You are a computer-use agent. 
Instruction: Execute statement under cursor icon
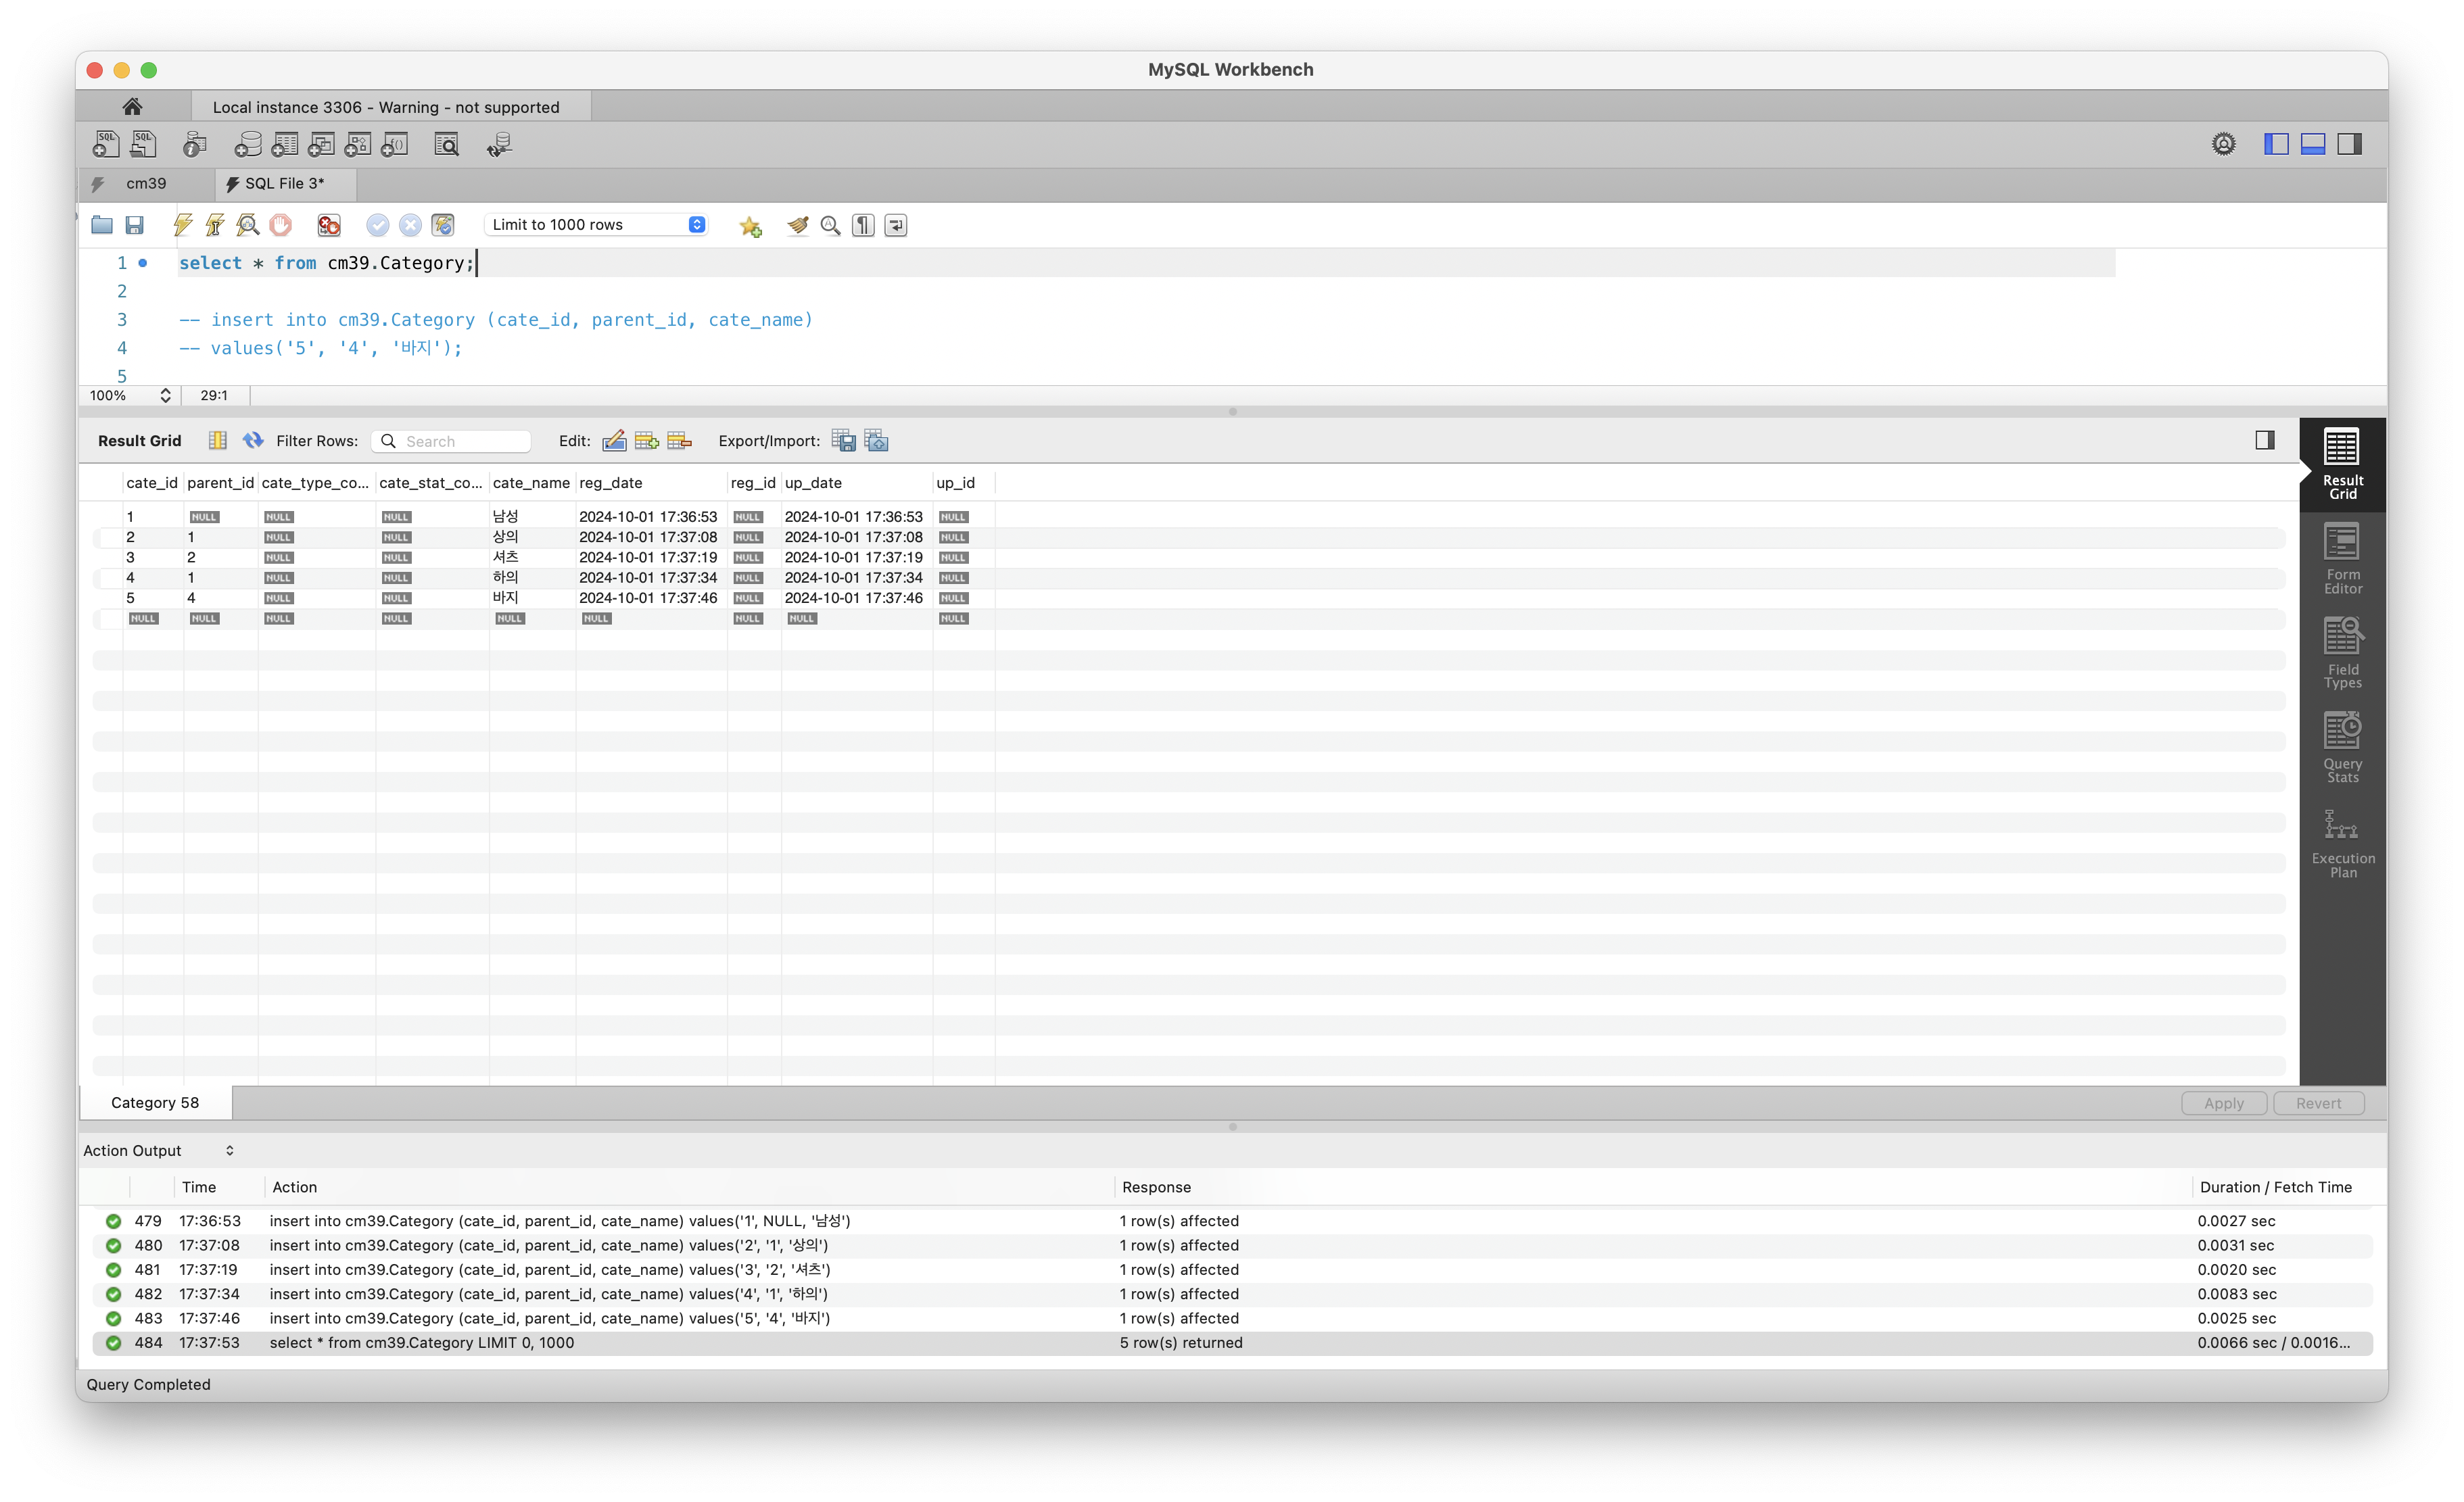[x=215, y=225]
